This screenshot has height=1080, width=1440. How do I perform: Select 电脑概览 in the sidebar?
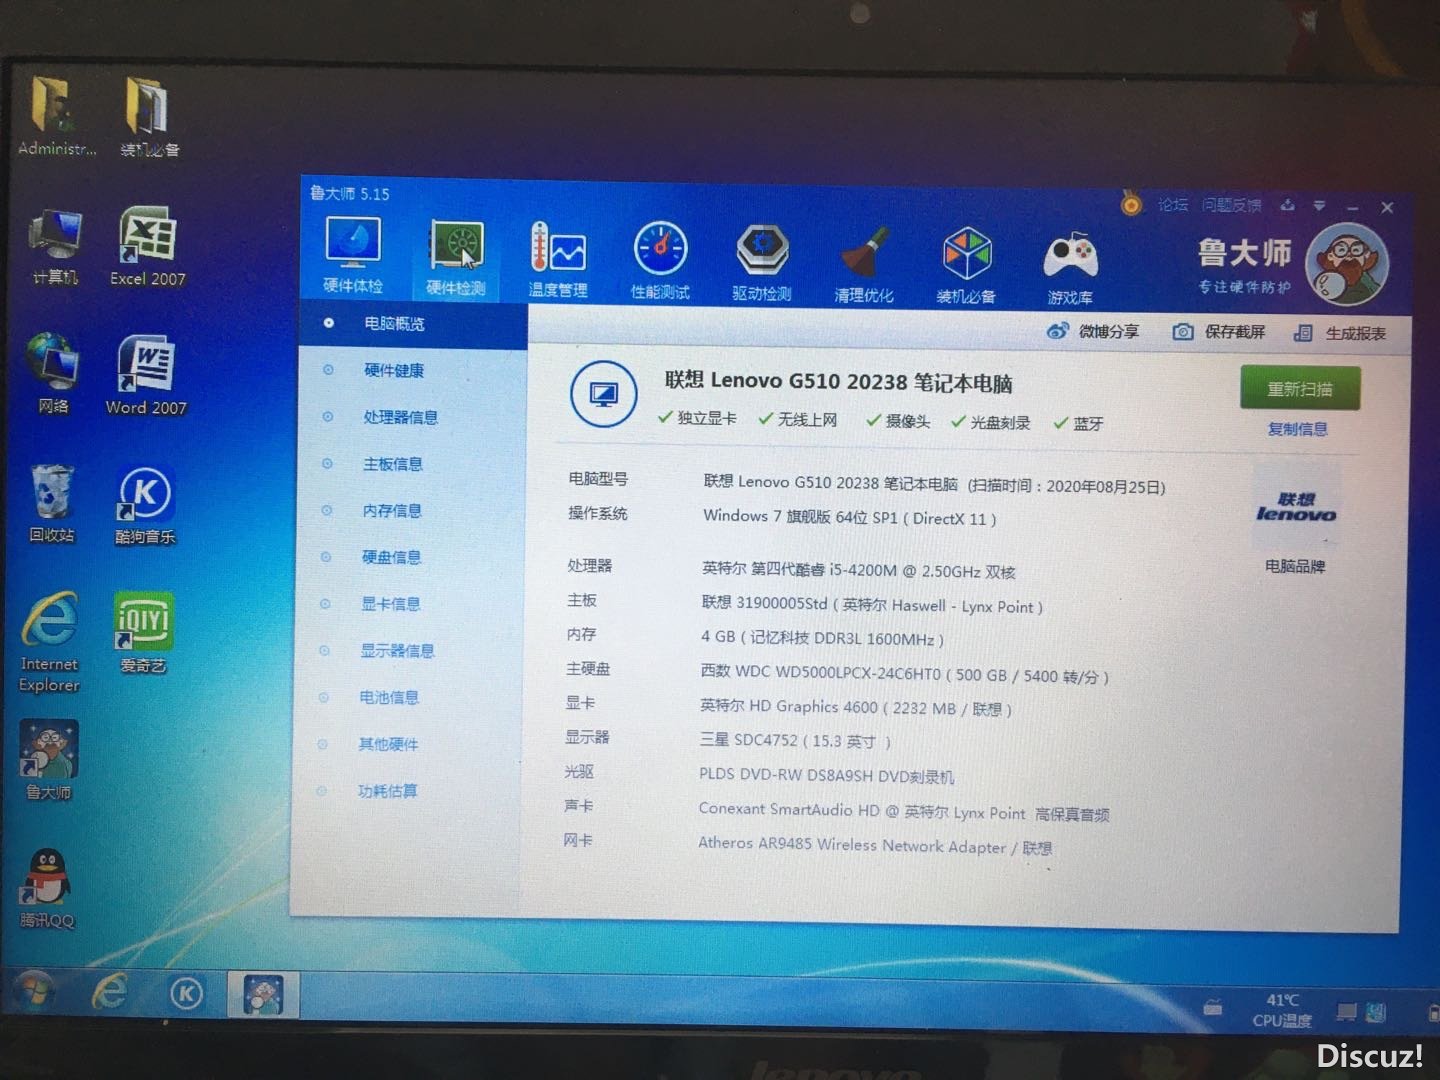click(413, 324)
